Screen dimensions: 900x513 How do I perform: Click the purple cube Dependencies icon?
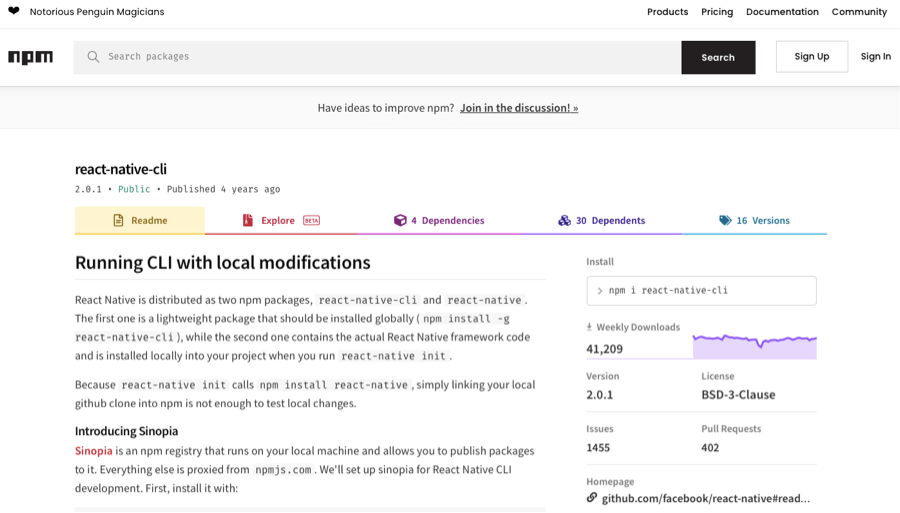pyautogui.click(x=400, y=220)
